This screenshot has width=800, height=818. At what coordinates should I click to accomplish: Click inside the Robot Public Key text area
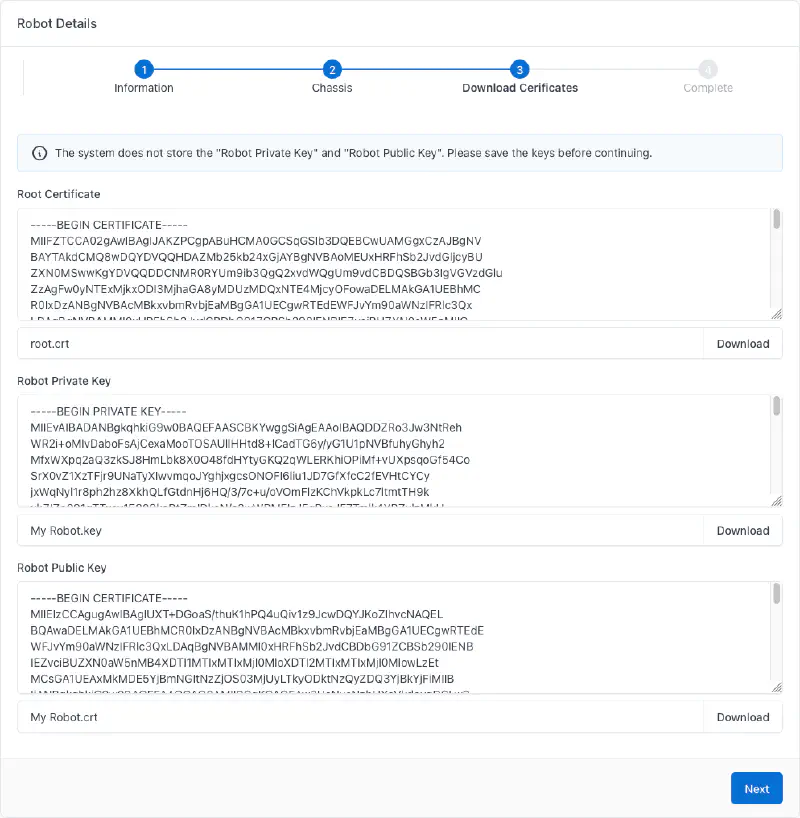click(390, 638)
